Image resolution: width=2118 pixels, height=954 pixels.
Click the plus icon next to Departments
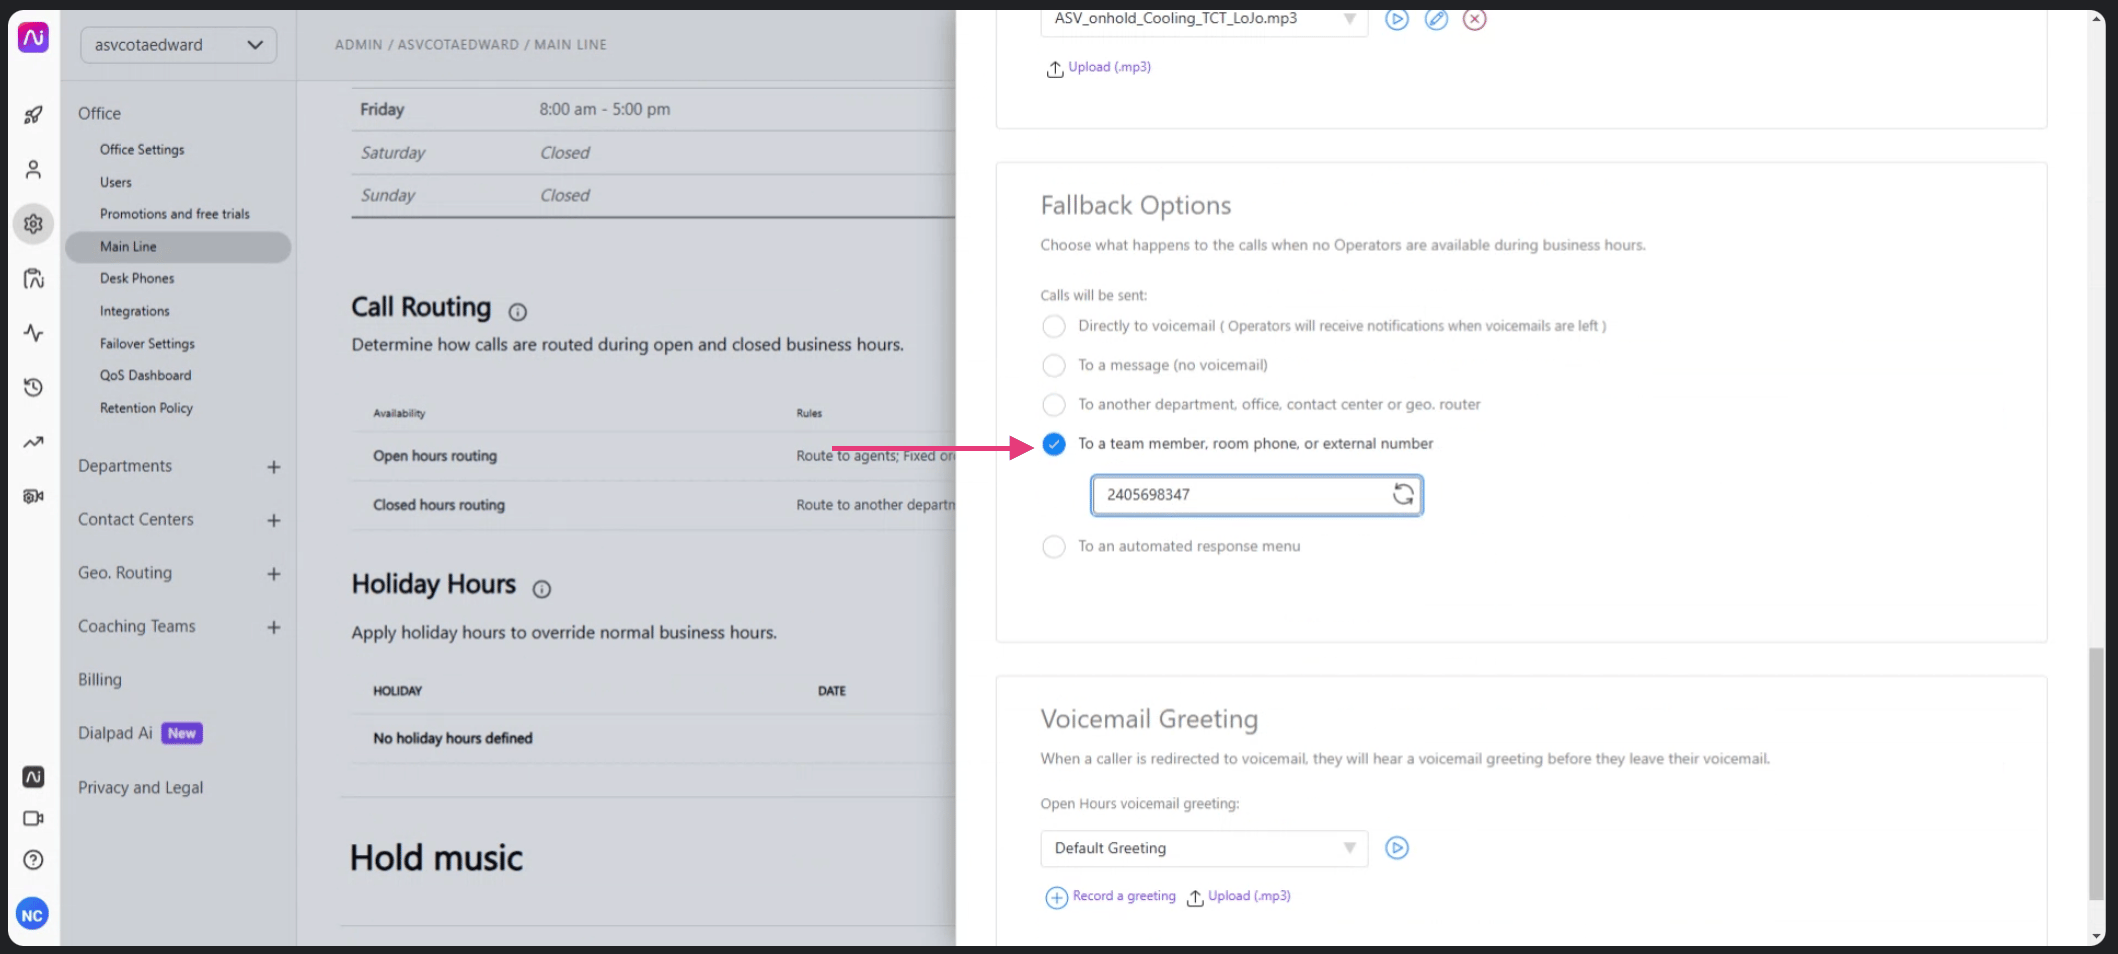point(274,467)
